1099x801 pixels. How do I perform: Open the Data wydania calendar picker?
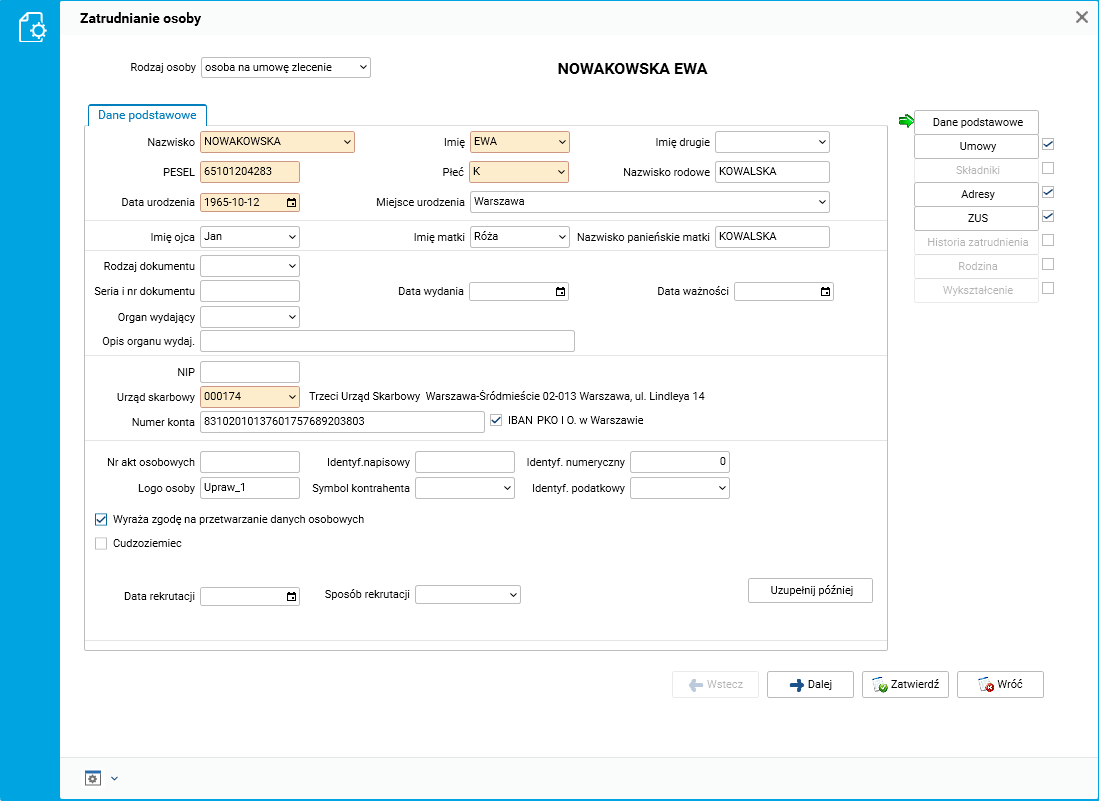click(561, 292)
